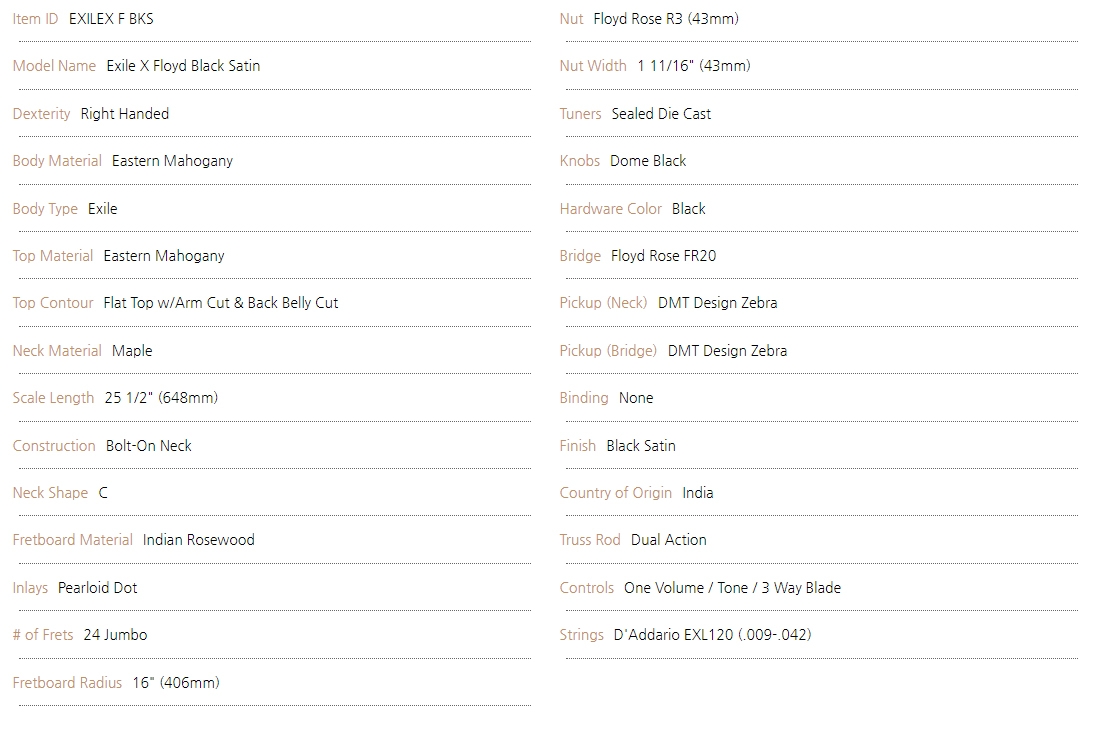
Task: Click the Neck Material Maple value
Action: tap(132, 351)
